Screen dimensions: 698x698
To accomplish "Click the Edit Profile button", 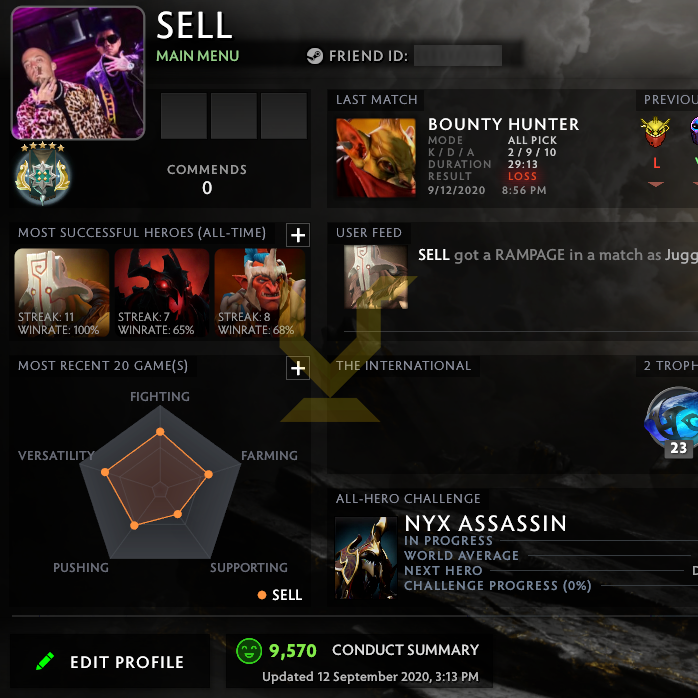I will 110,661.
